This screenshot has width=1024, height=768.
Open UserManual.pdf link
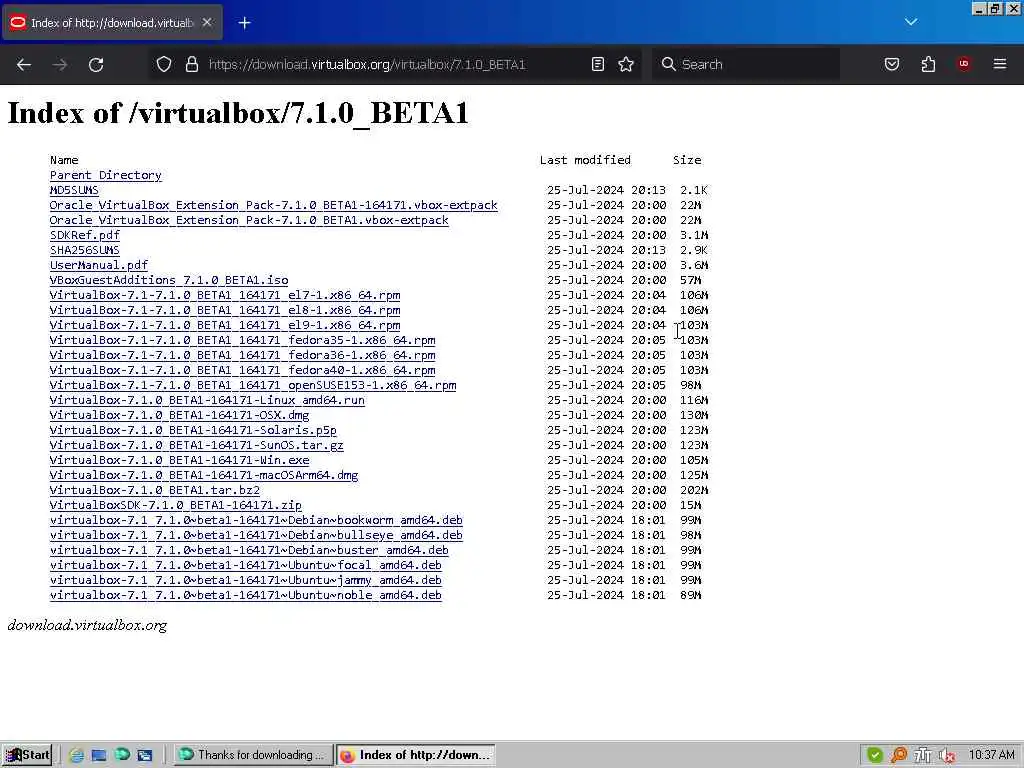pos(99,265)
